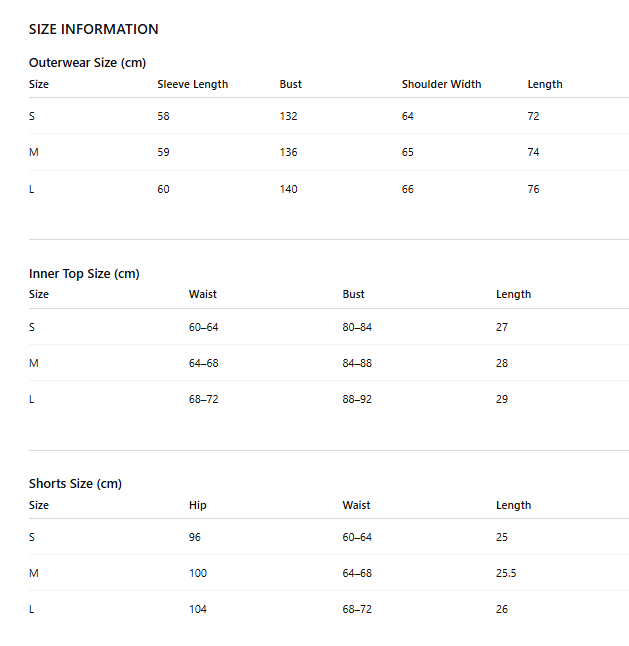Select shorts waist range 68–72

tap(357, 609)
